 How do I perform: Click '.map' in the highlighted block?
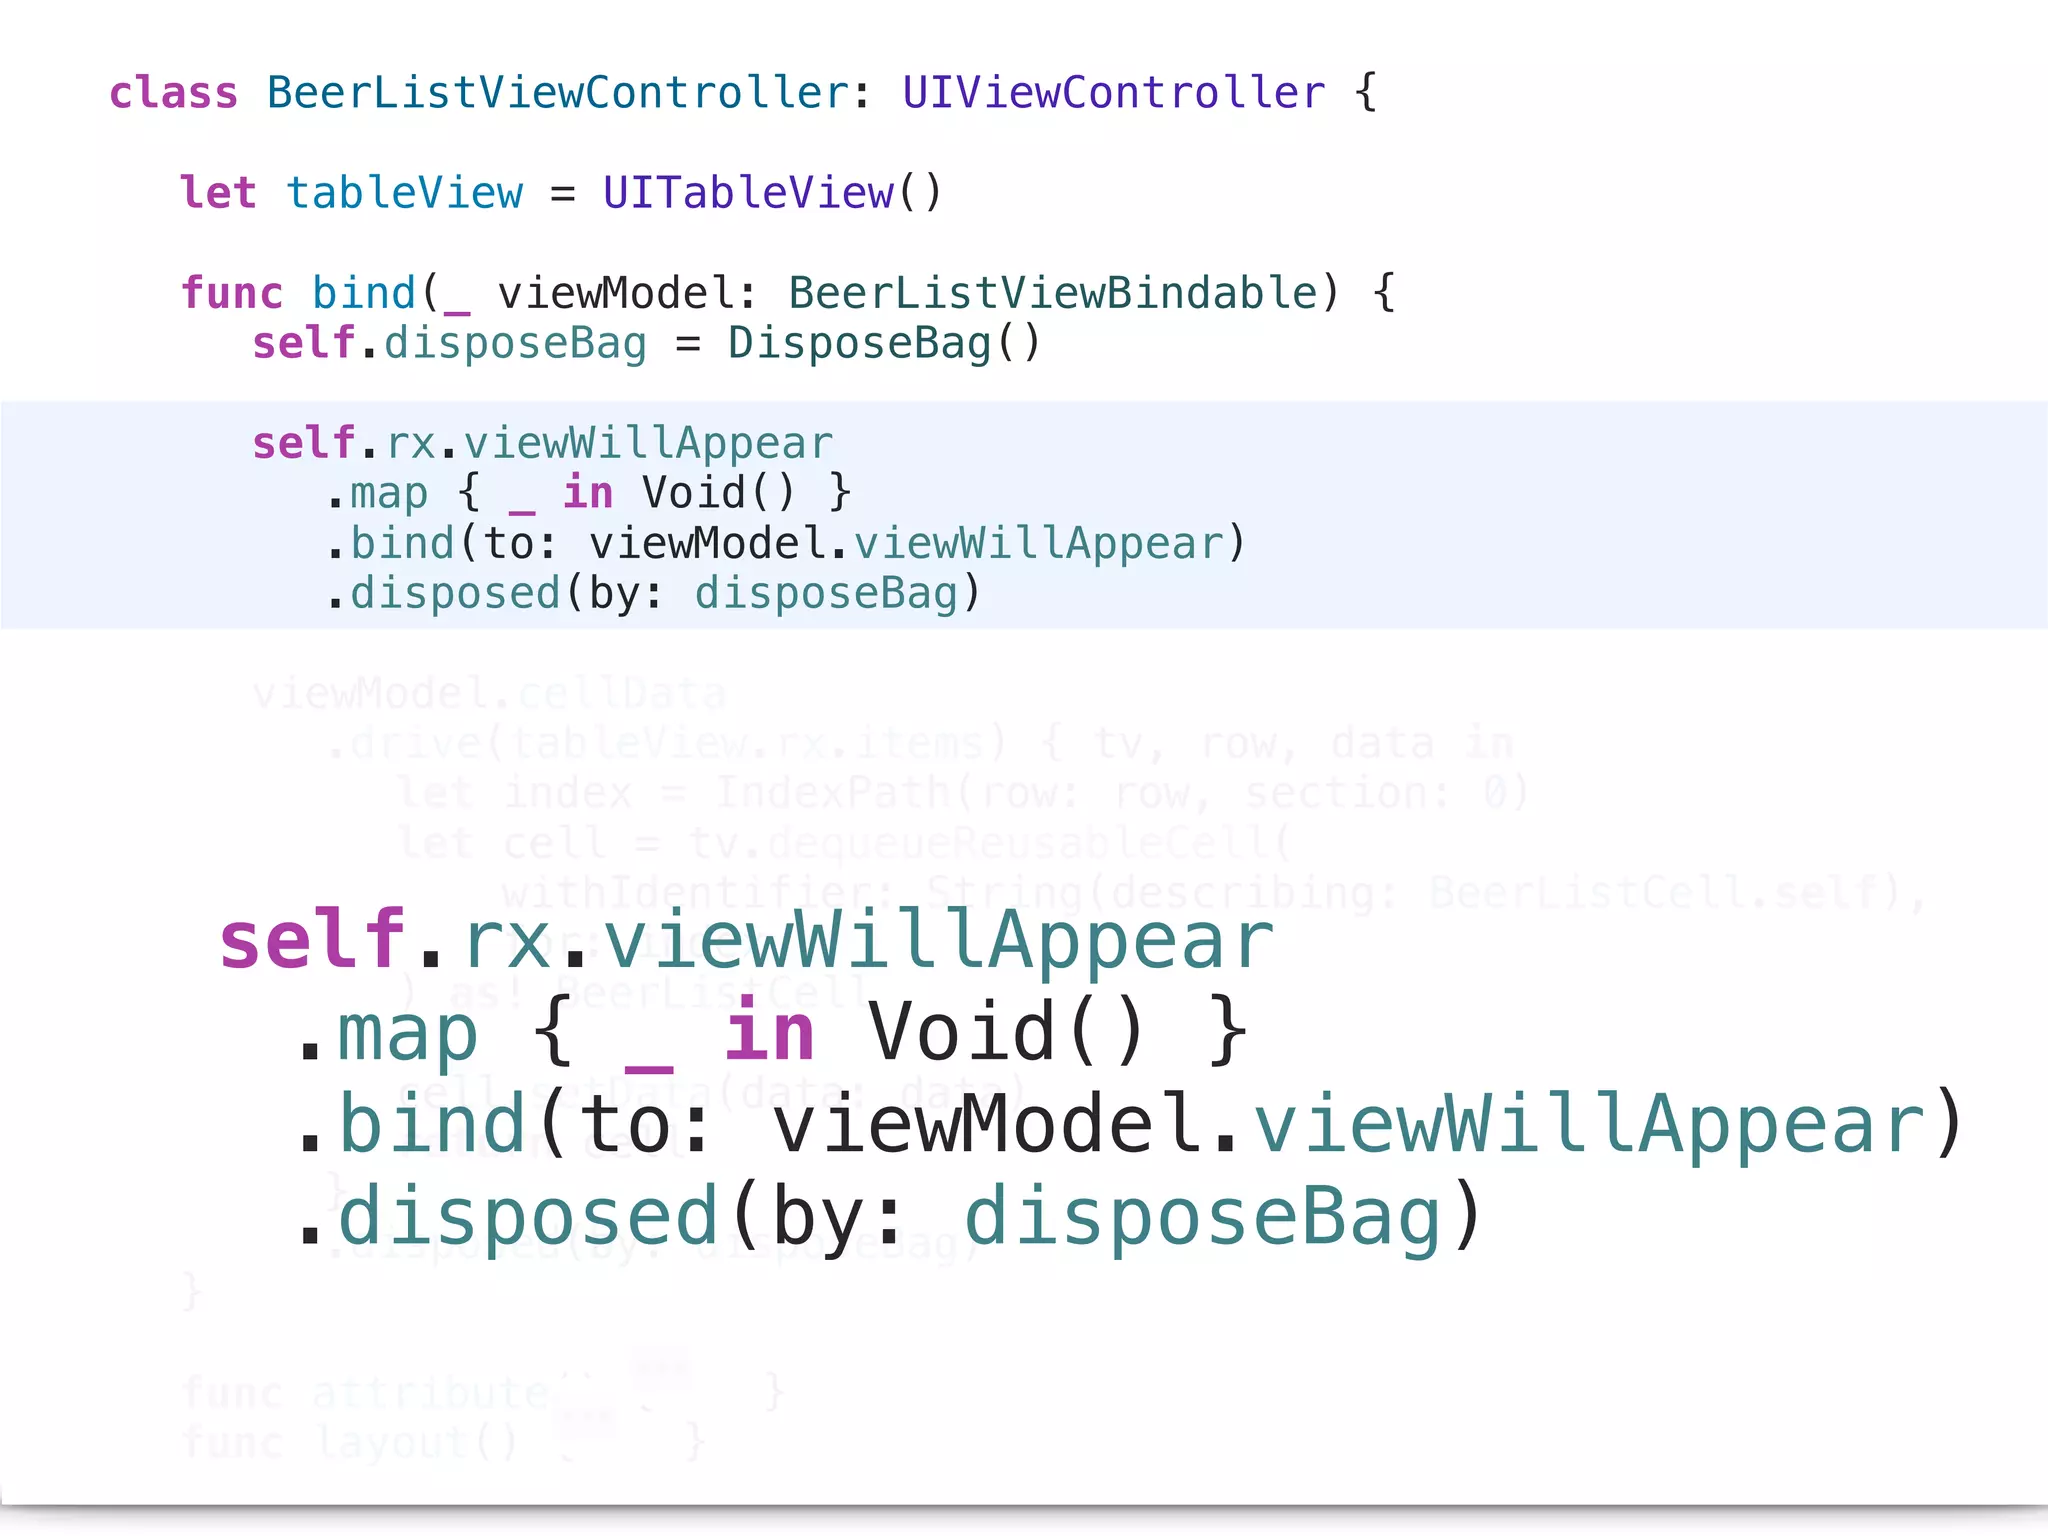(377, 493)
